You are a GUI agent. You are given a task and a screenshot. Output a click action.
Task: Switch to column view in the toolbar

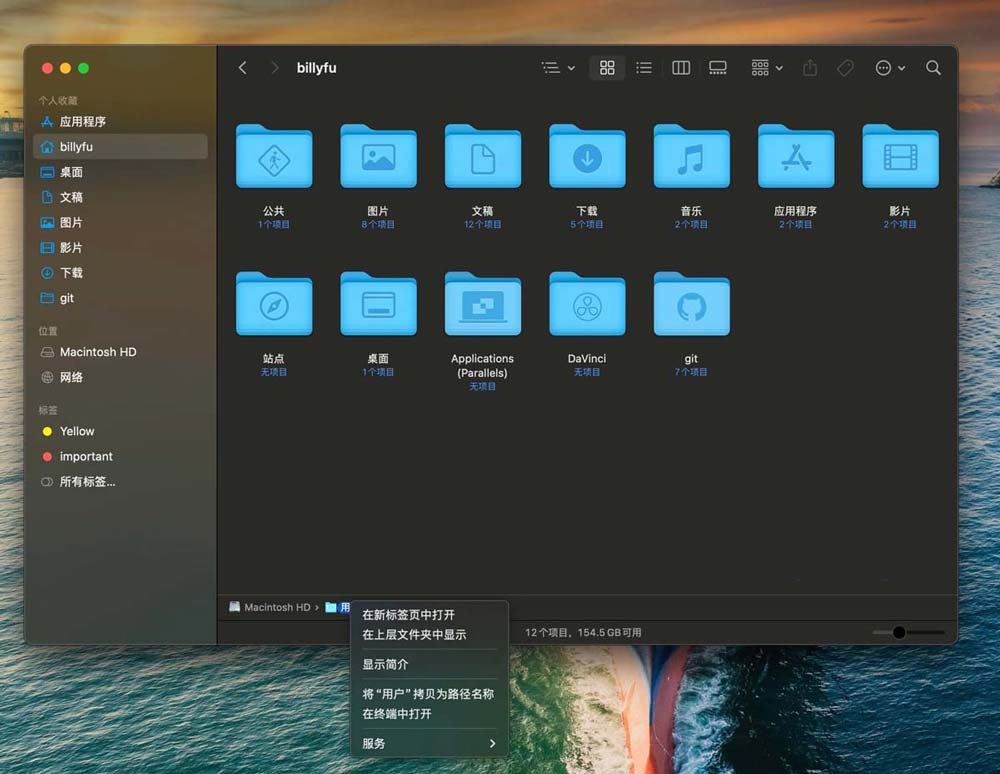pyautogui.click(x=680, y=68)
